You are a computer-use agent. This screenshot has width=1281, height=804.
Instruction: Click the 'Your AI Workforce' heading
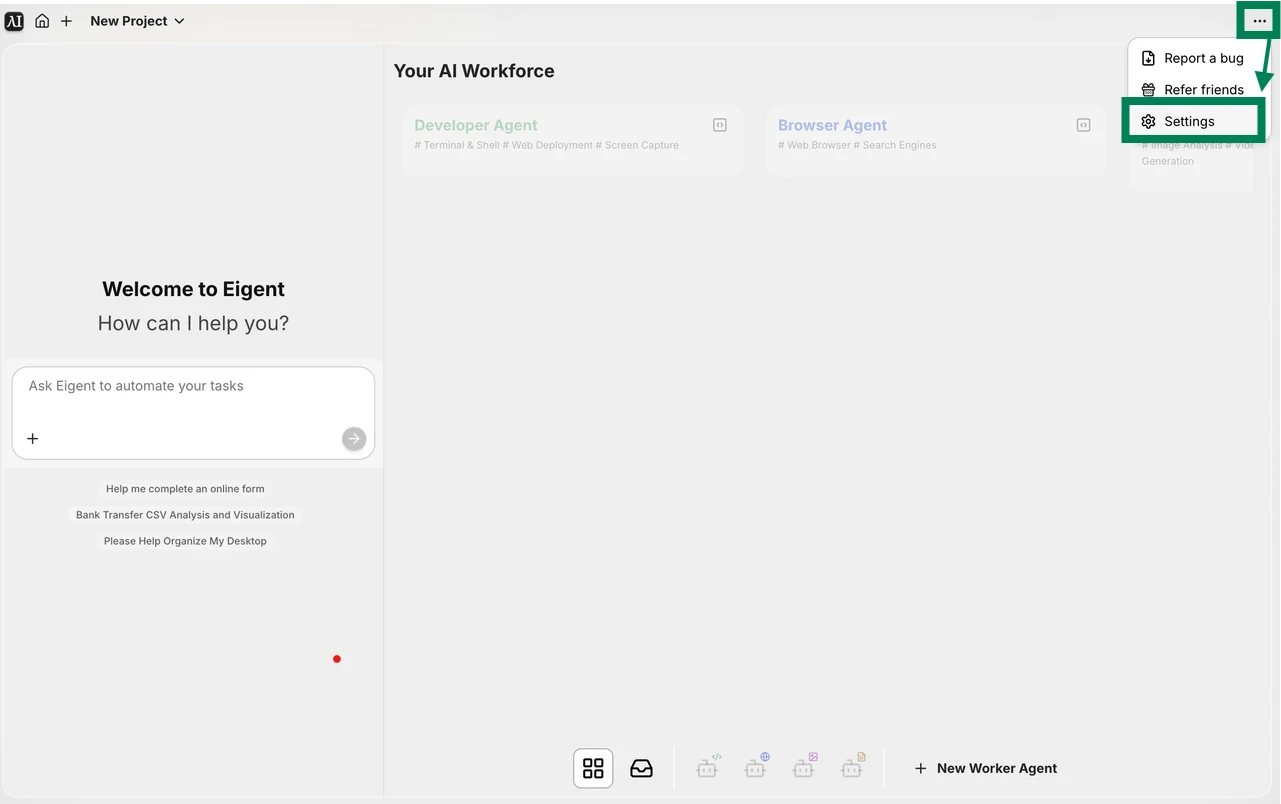coord(474,71)
